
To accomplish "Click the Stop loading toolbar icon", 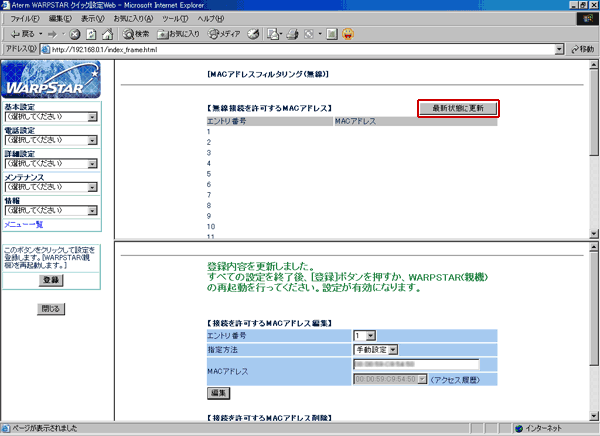I will point(75,33).
